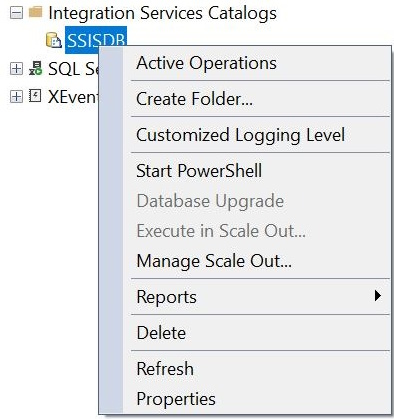Open Properties of SSISDB
Image resolution: width=394 pixels, height=419 pixels.
click(256, 399)
